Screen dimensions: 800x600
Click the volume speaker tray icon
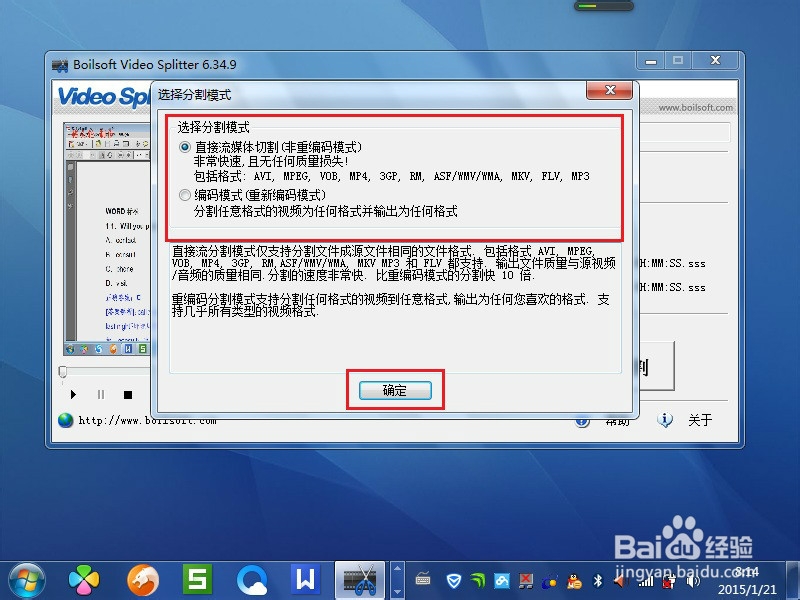pos(693,581)
